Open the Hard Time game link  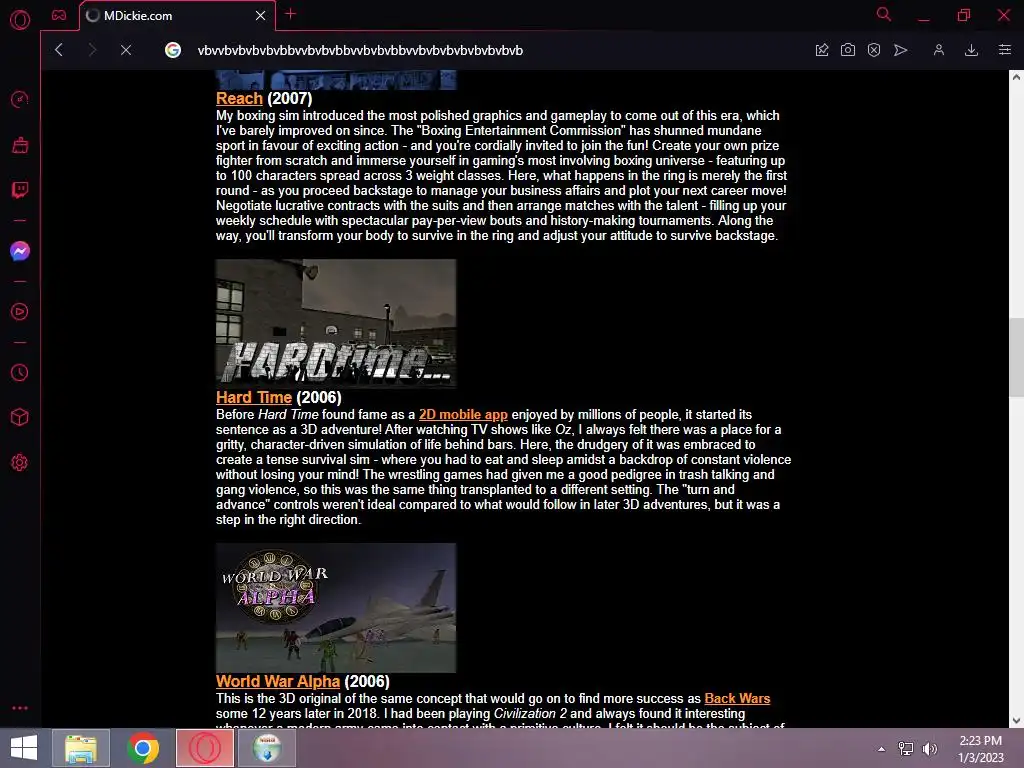point(253,398)
